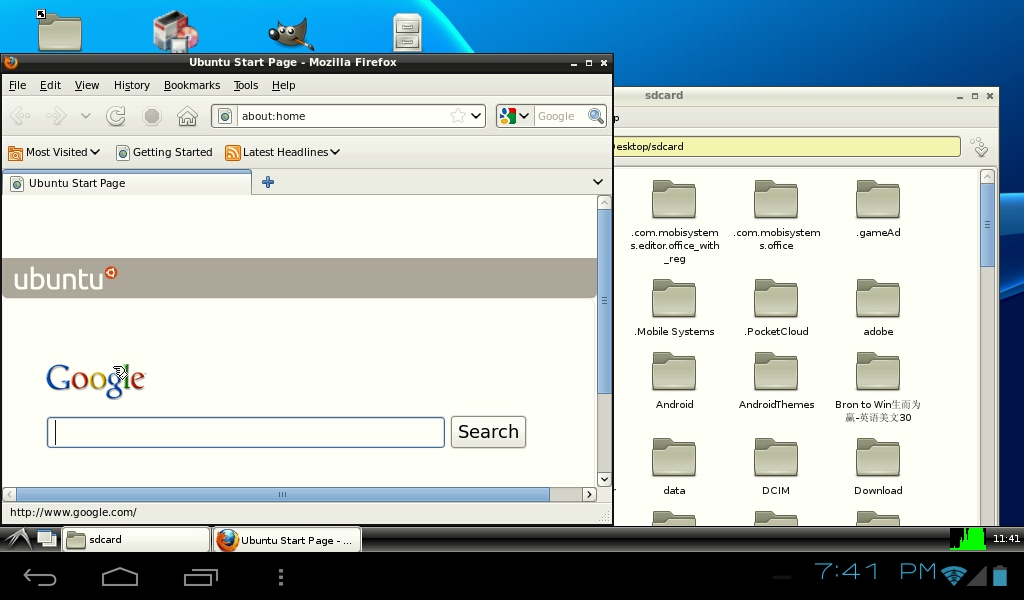Click the horizontal scrollbar right arrow
The height and width of the screenshot is (600, 1024).
pyautogui.click(x=589, y=494)
